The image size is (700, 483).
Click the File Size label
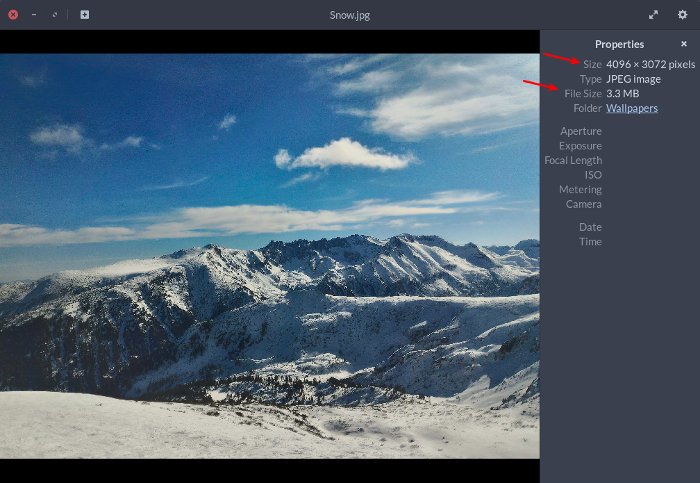(x=583, y=93)
